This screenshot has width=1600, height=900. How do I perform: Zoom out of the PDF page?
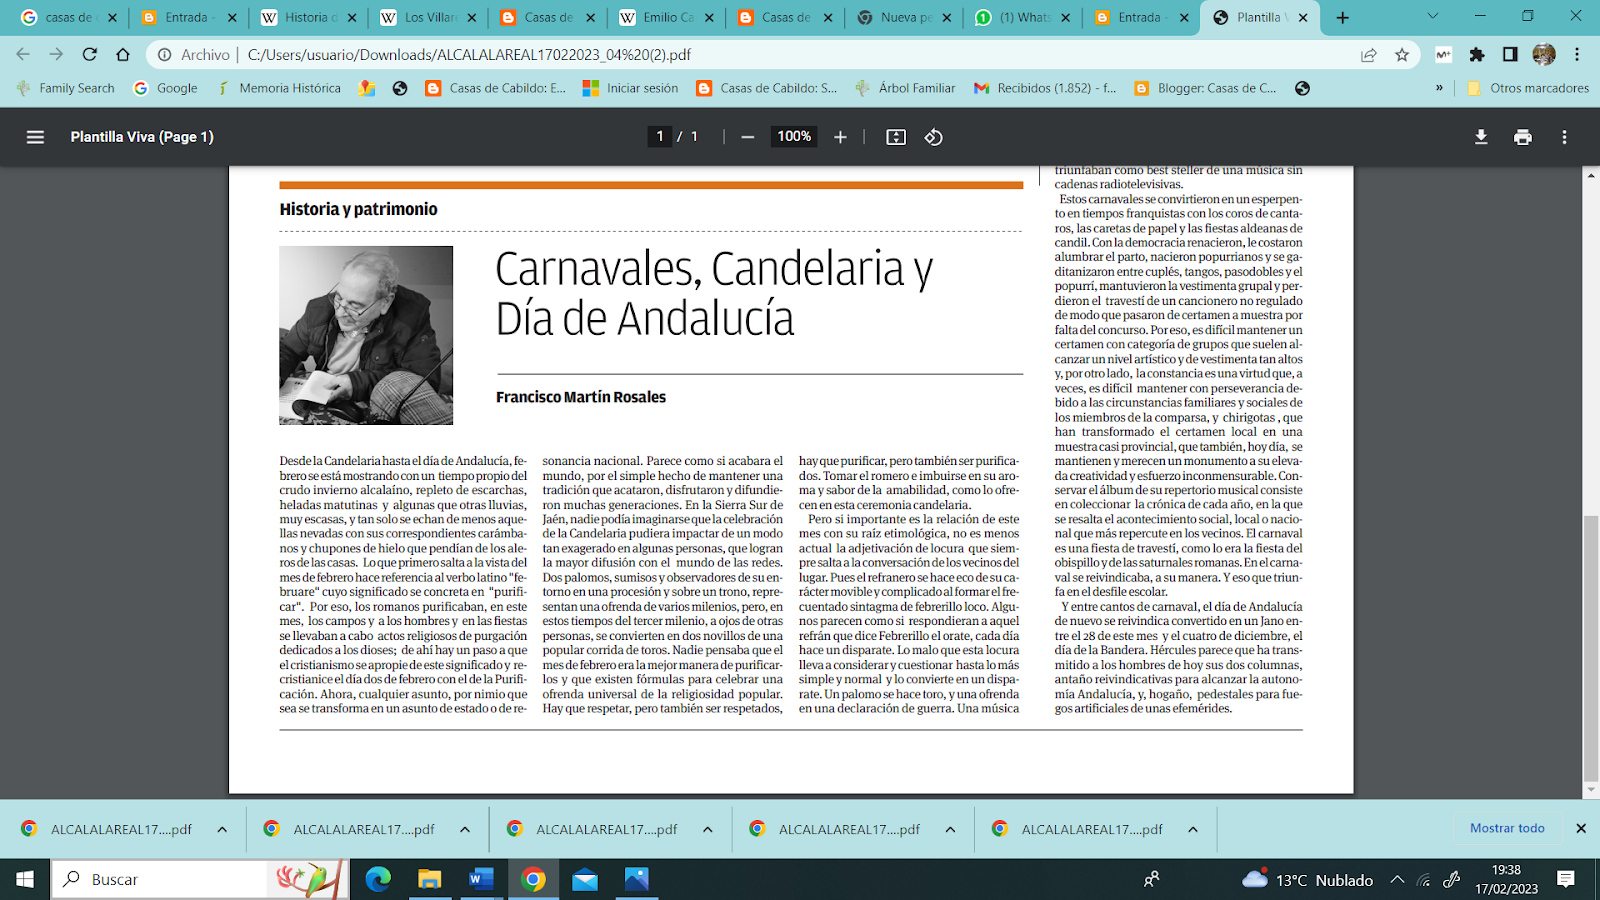747,137
